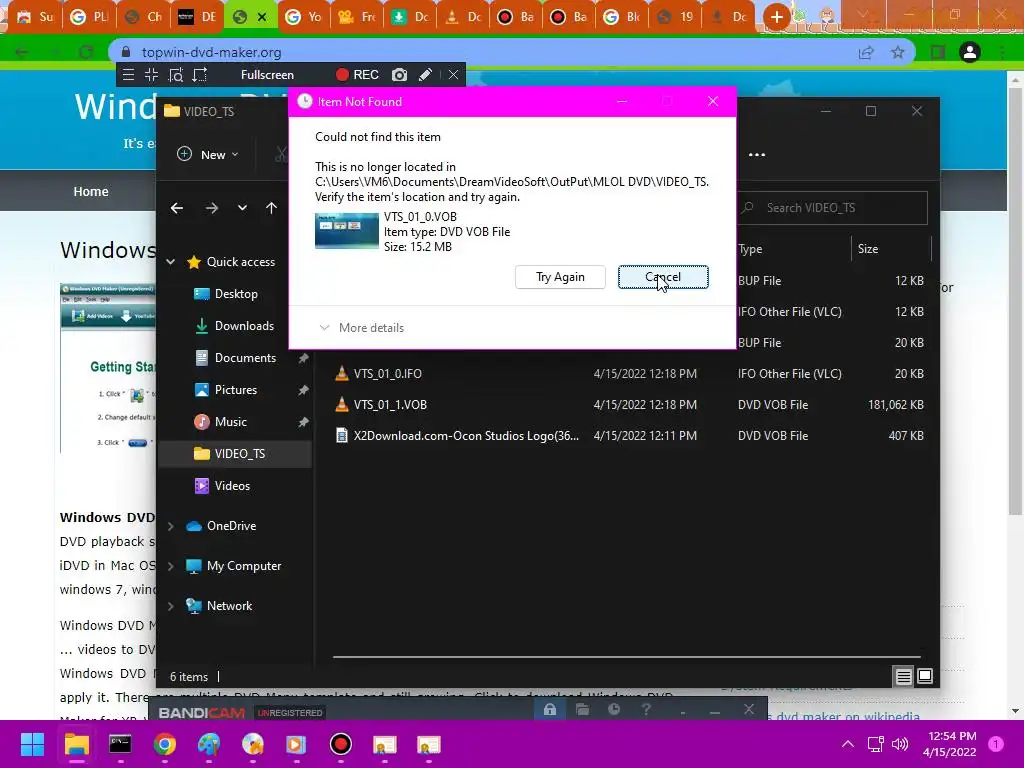Show hidden system tray icons chevron
The height and width of the screenshot is (768, 1024).
(848, 744)
